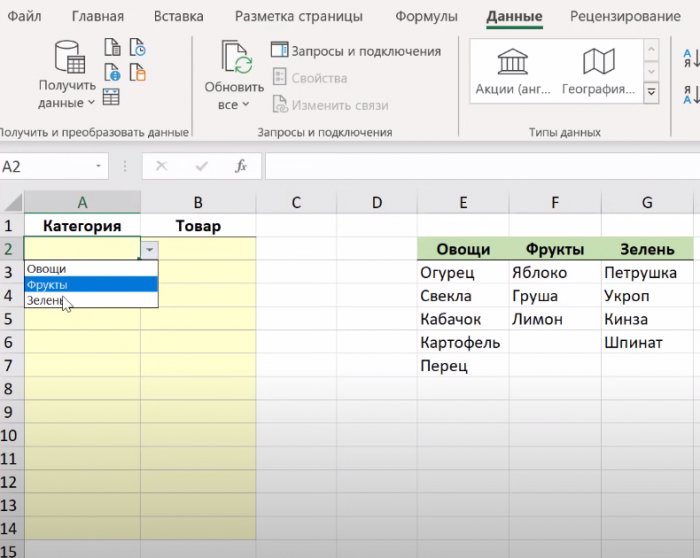Click inside the formula bar
The width and height of the screenshot is (700, 558).
click(482, 167)
